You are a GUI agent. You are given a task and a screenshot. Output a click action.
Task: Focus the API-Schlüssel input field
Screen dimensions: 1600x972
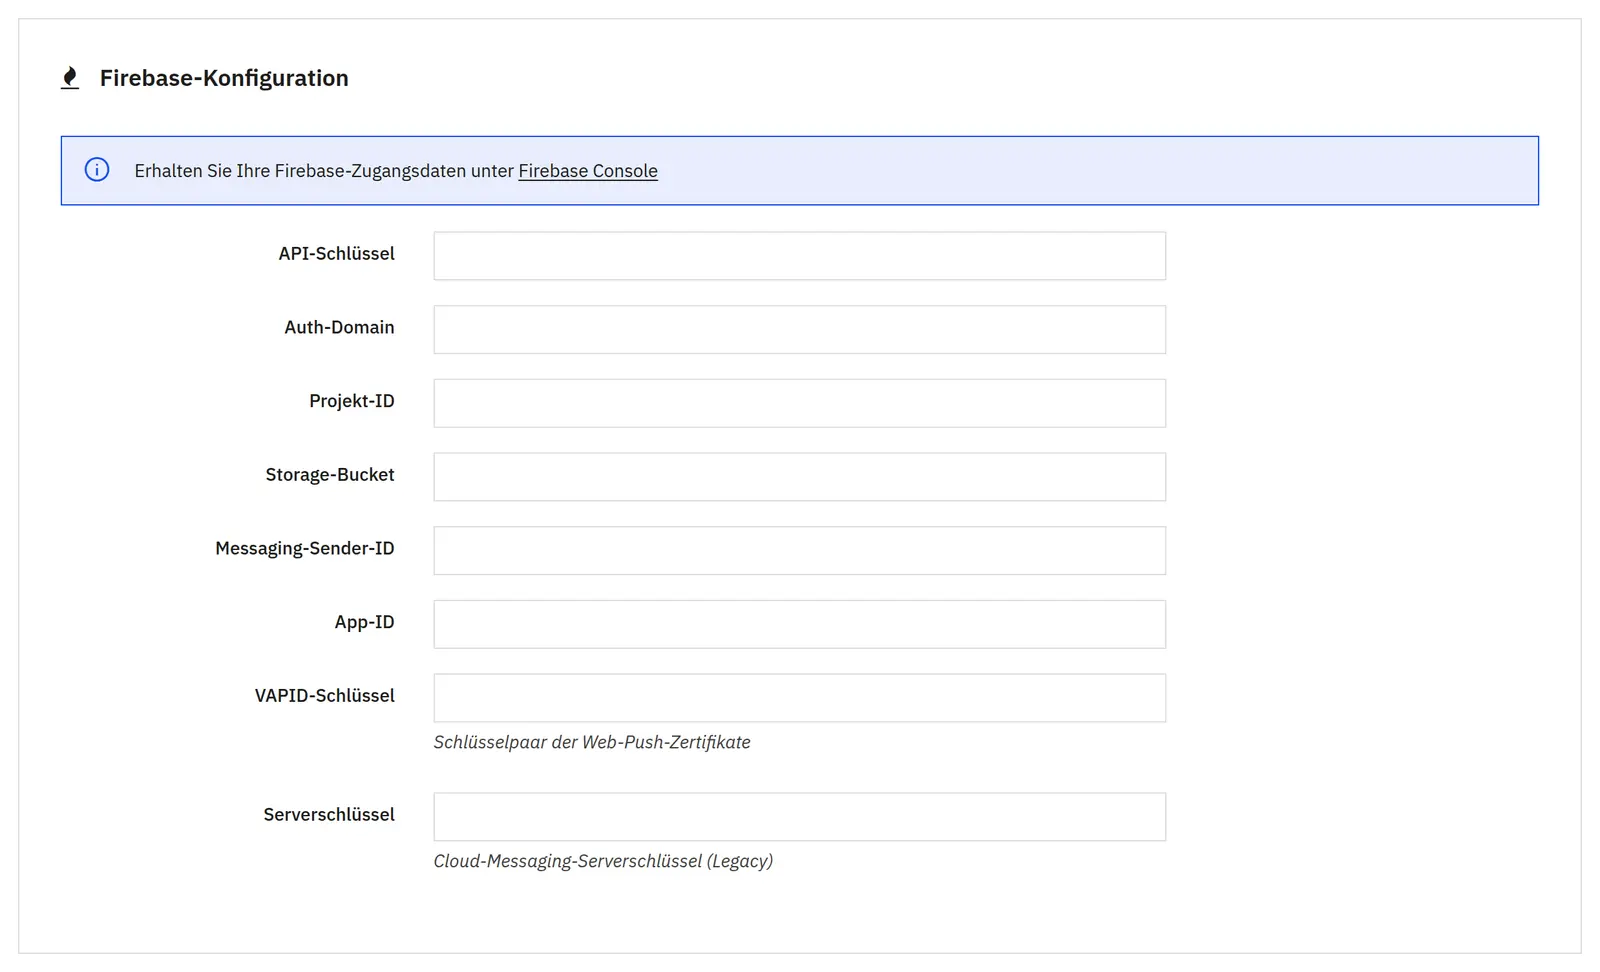point(800,256)
